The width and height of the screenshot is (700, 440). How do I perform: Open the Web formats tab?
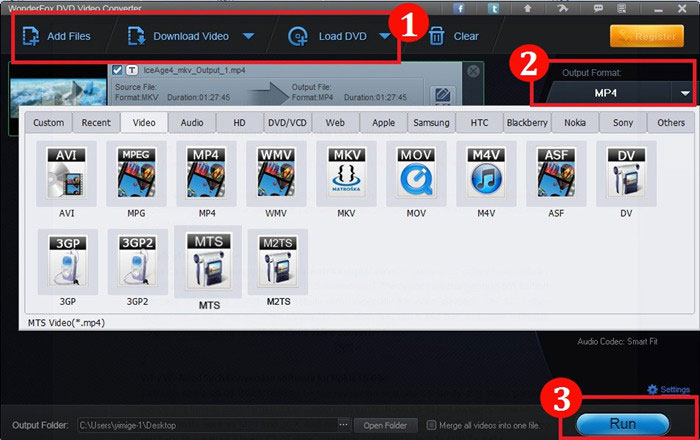point(335,123)
